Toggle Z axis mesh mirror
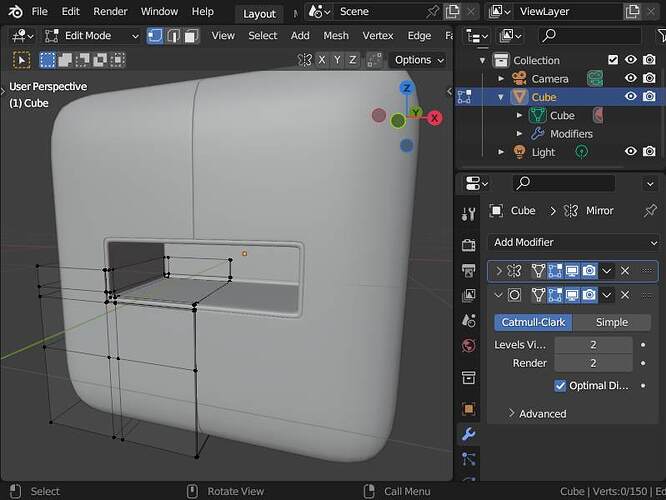 (x=352, y=60)
